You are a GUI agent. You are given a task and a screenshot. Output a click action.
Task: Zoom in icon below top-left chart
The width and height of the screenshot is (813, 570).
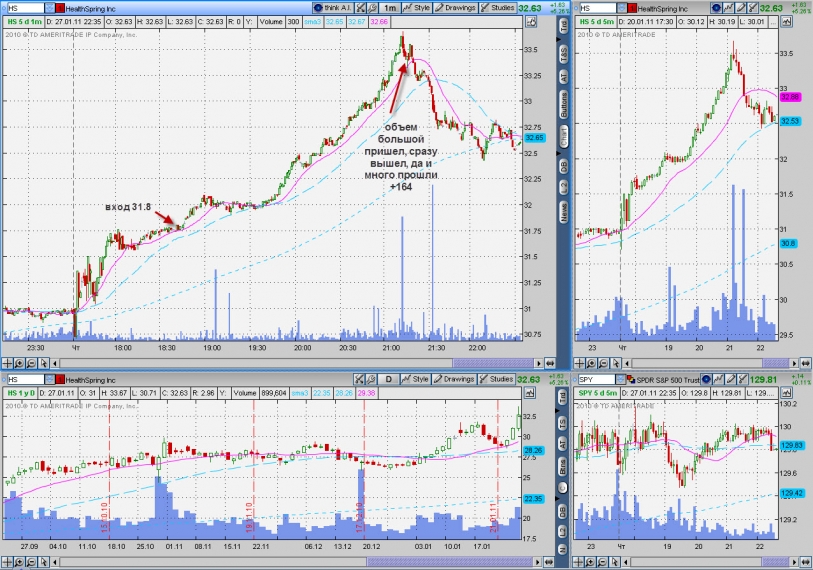pyautogui.click(x=19, y=363)
